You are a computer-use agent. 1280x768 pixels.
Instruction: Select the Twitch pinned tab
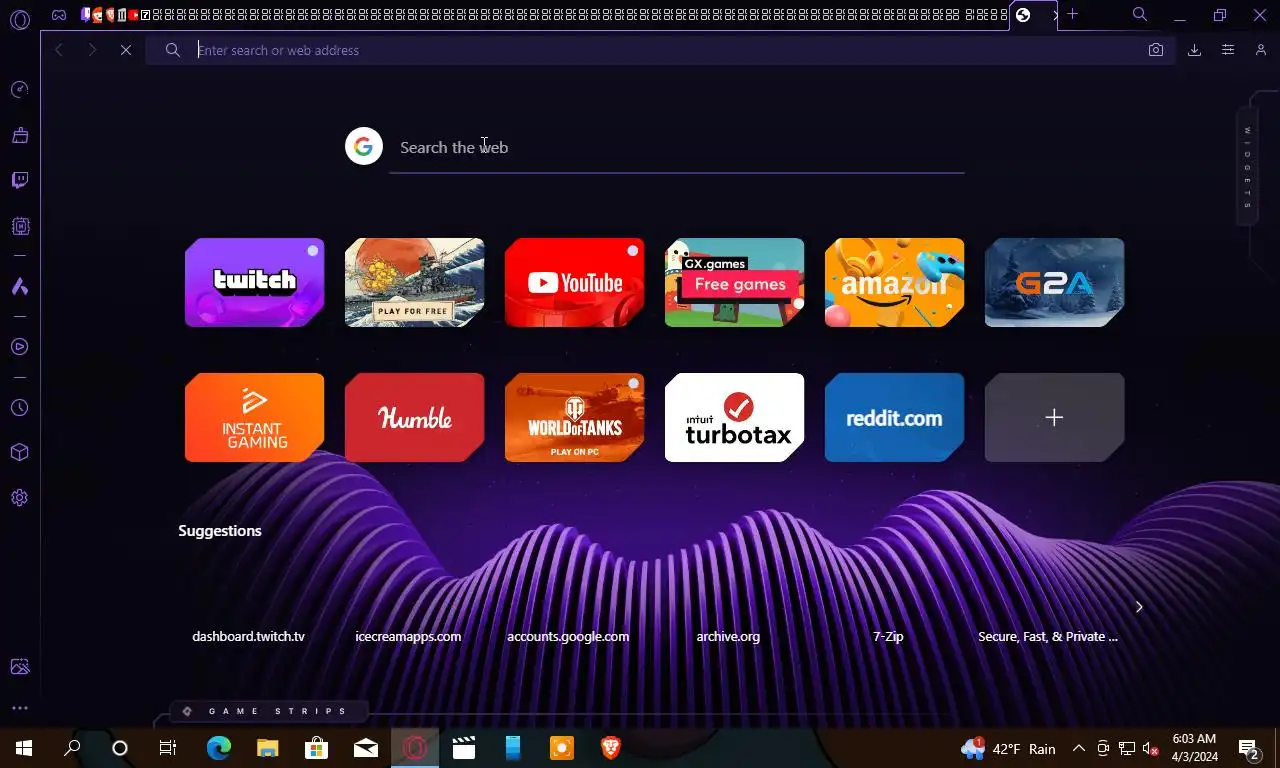point(86,15)
